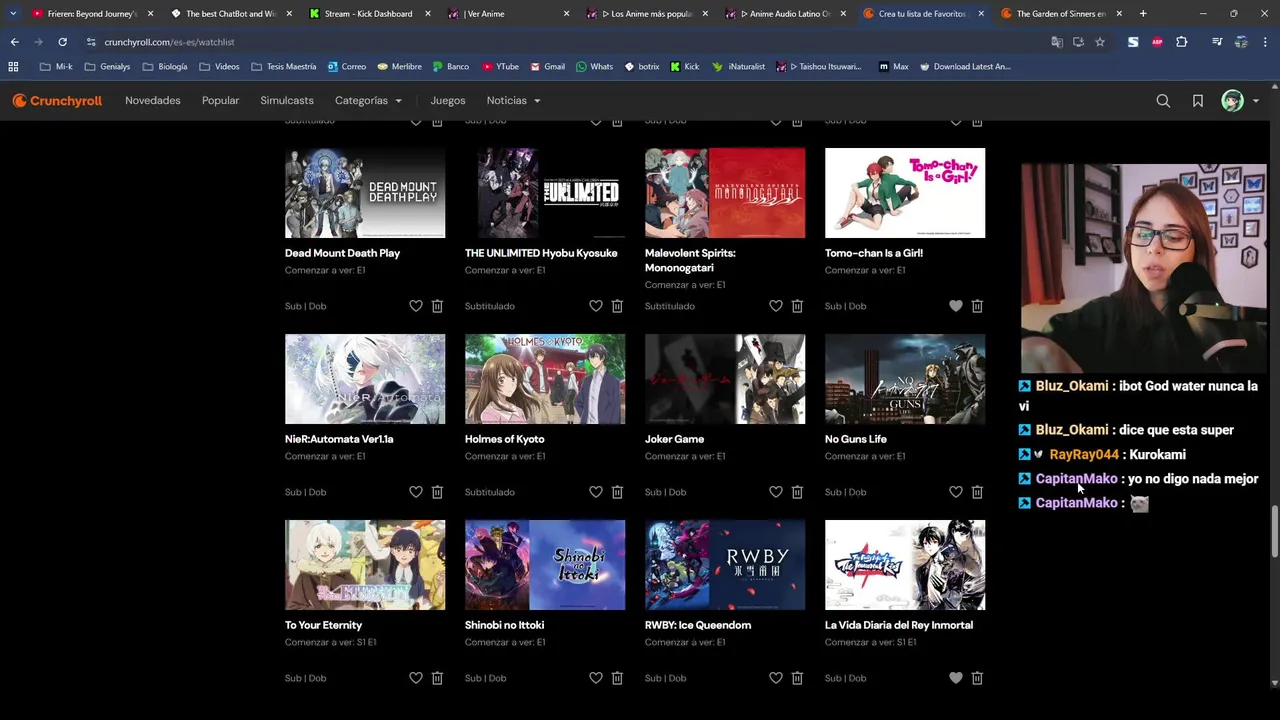Reload the page with browser refresh button
1280x720 pixels.
pos(62,42)
